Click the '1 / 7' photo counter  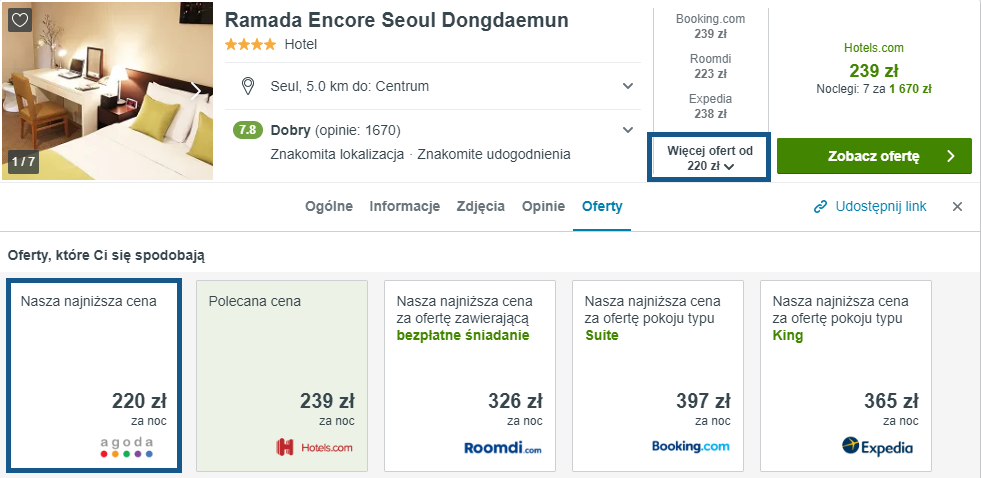(23, 161)
